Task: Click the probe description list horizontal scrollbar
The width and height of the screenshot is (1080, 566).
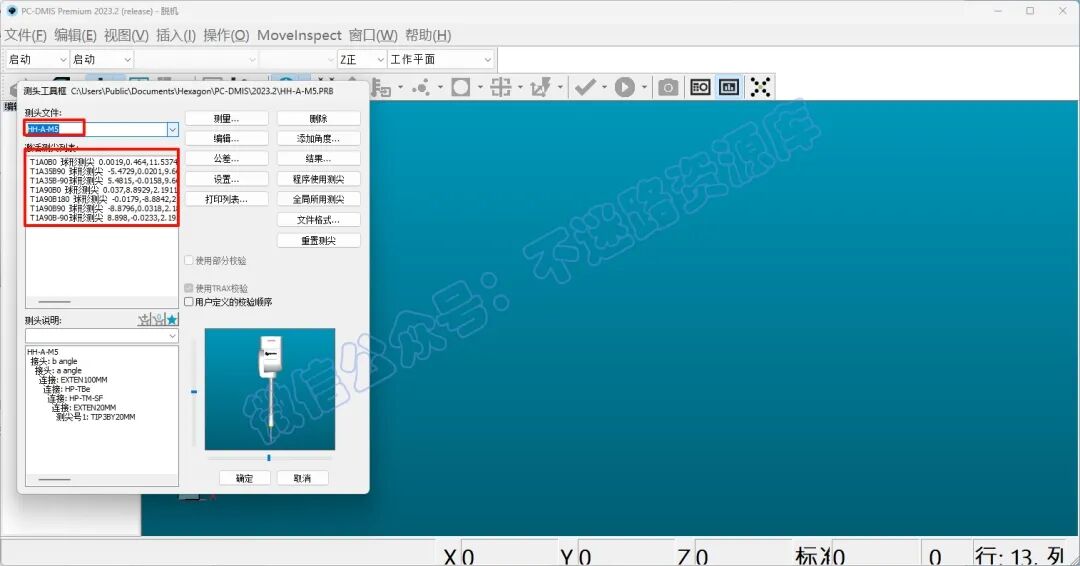Action: [x=54, y=479]
